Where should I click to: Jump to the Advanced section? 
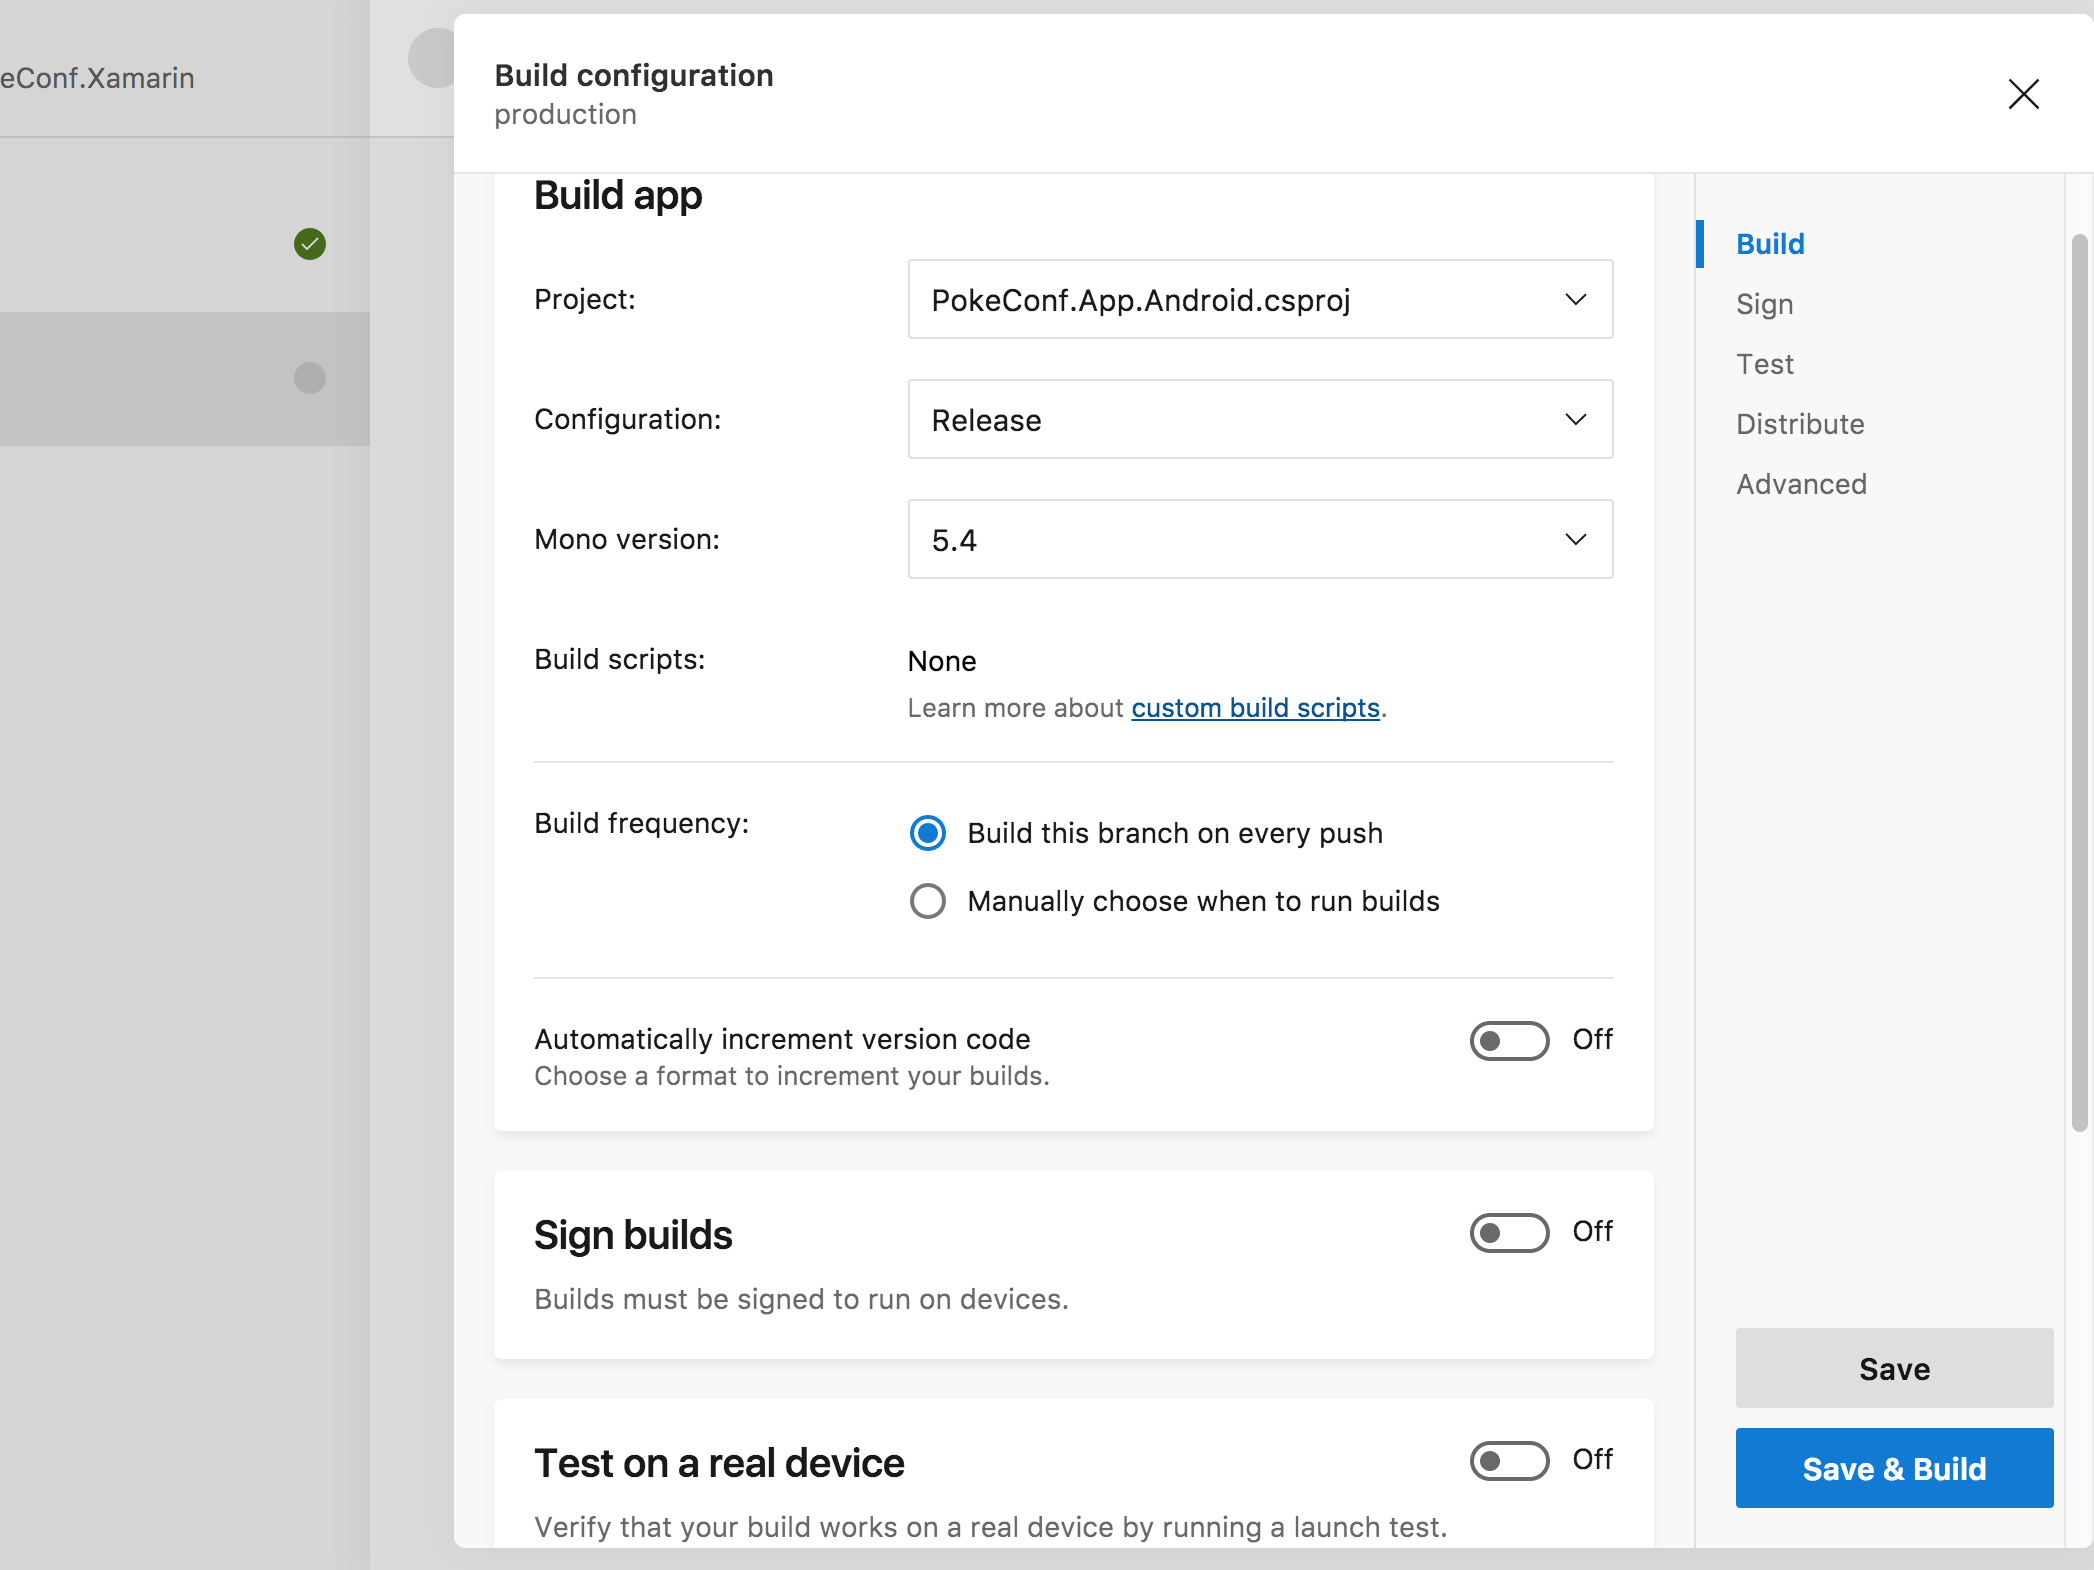[1801, 484]
